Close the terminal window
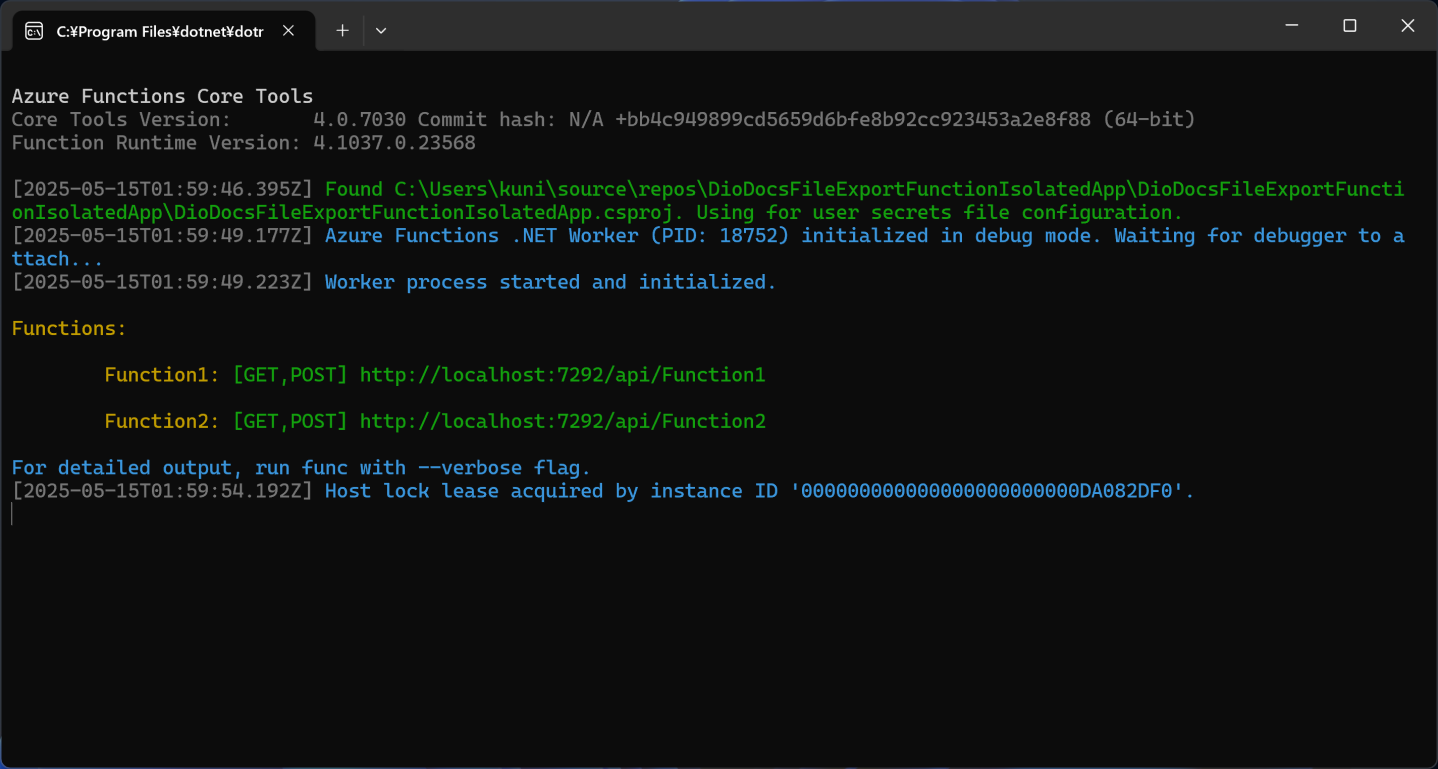This screenshot has height=769, width=1438. [1408, 26]
